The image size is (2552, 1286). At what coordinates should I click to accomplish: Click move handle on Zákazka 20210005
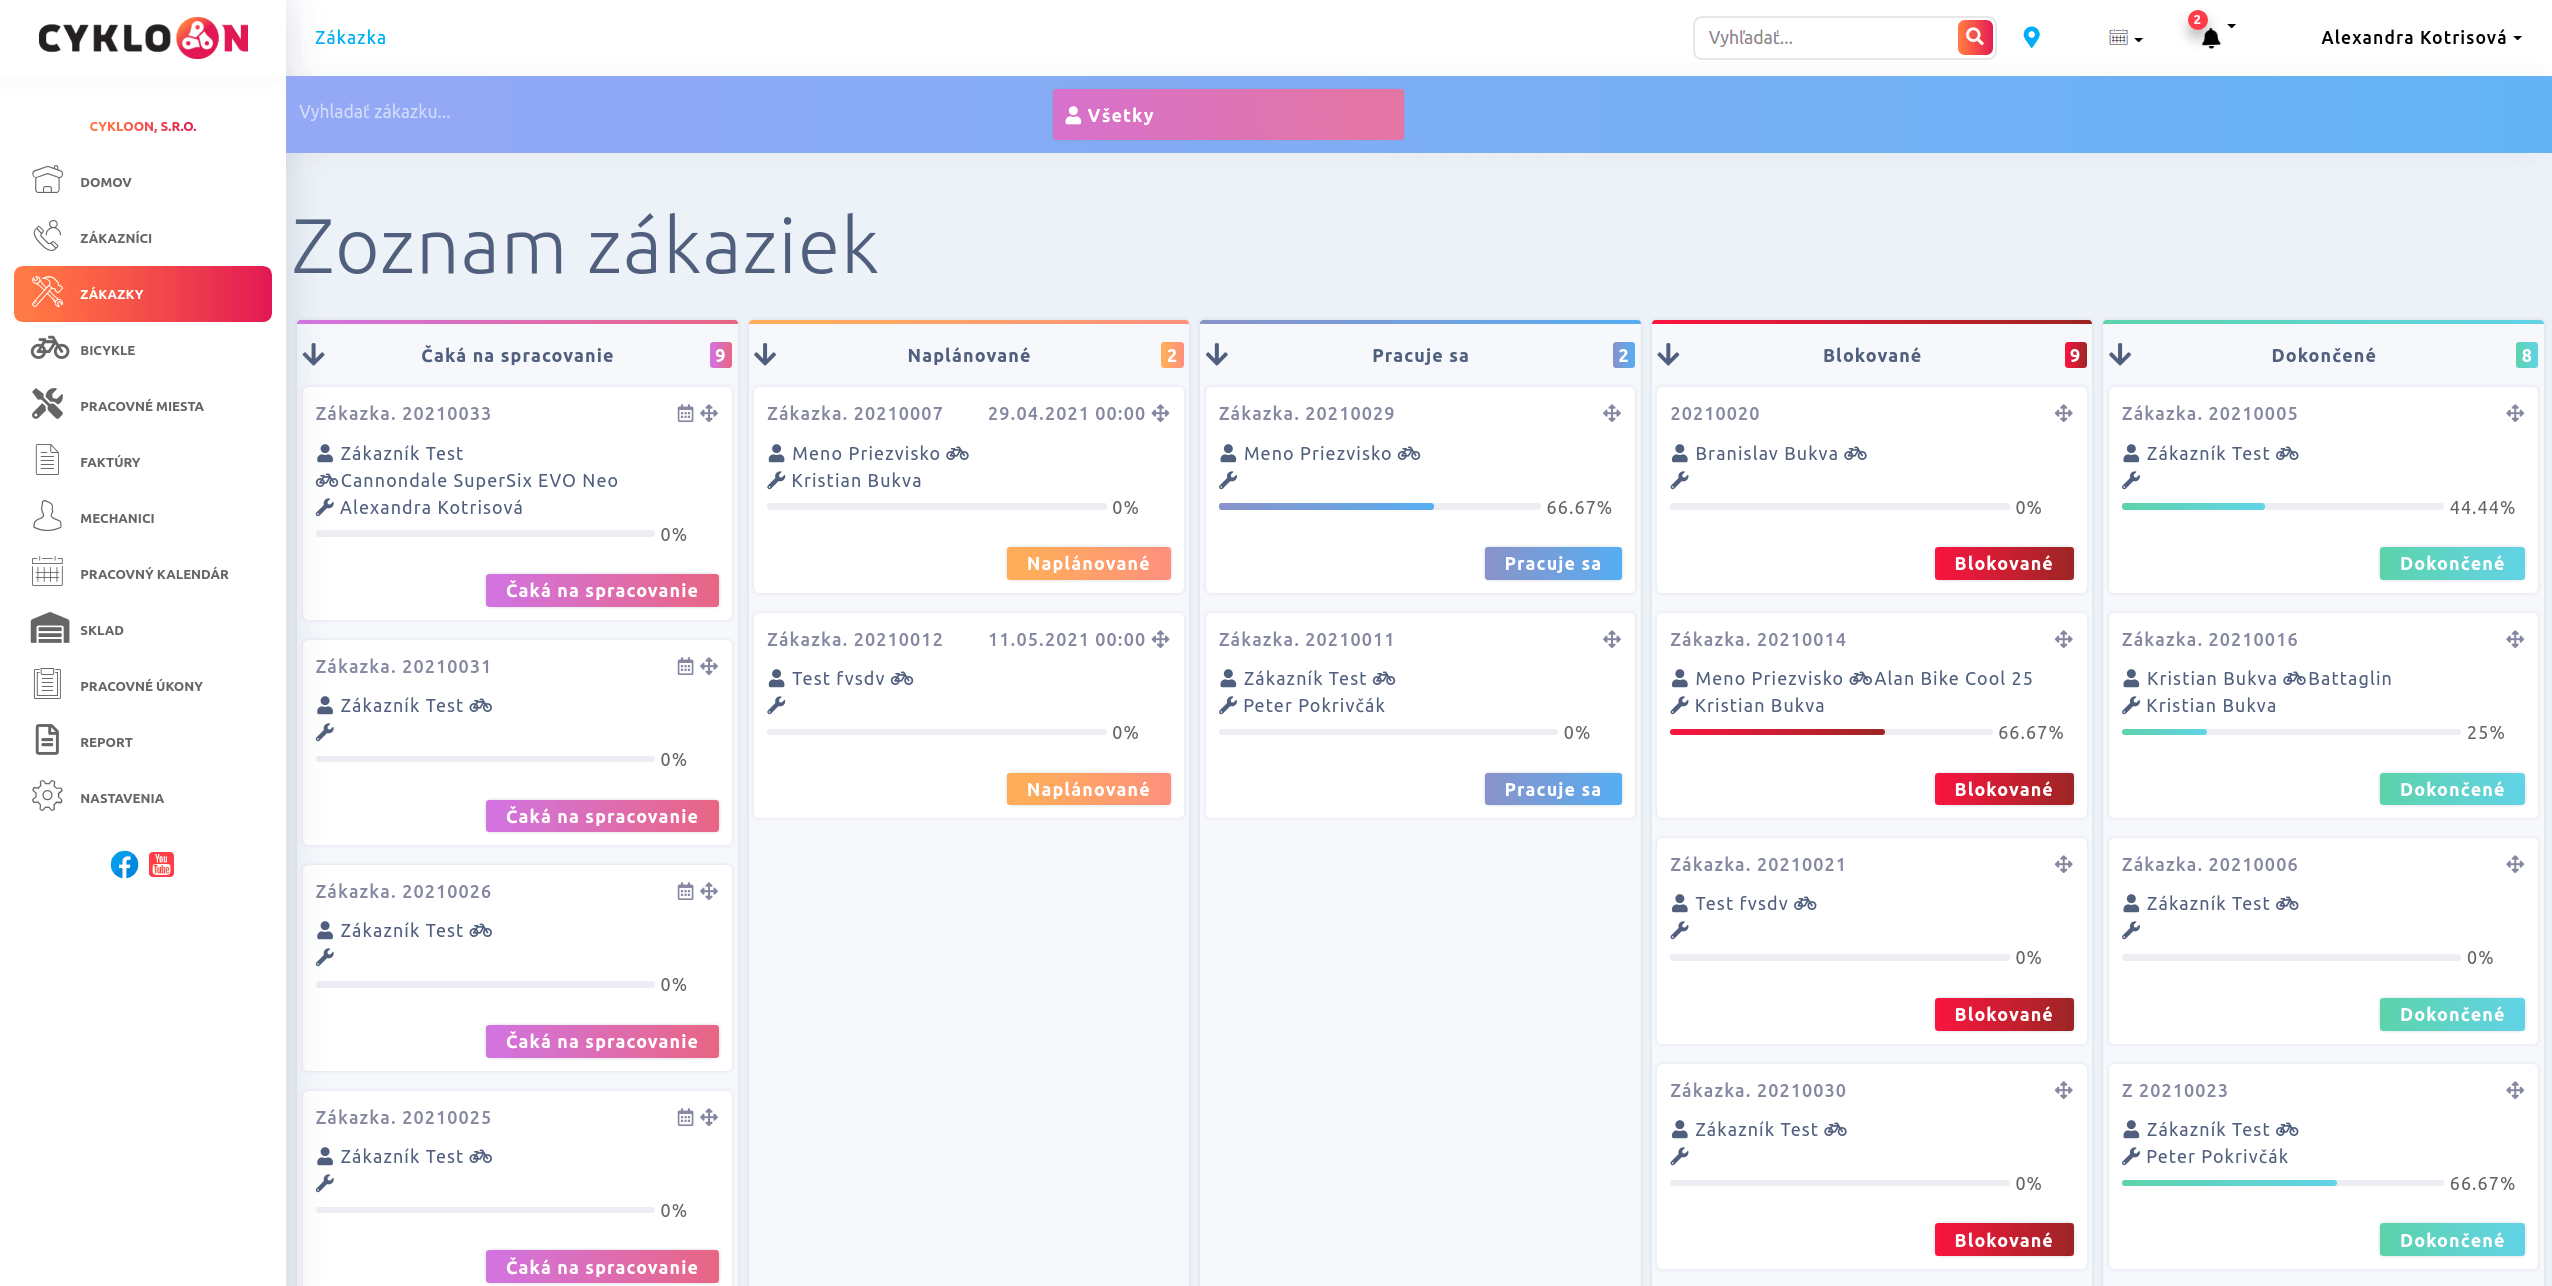2516,413
